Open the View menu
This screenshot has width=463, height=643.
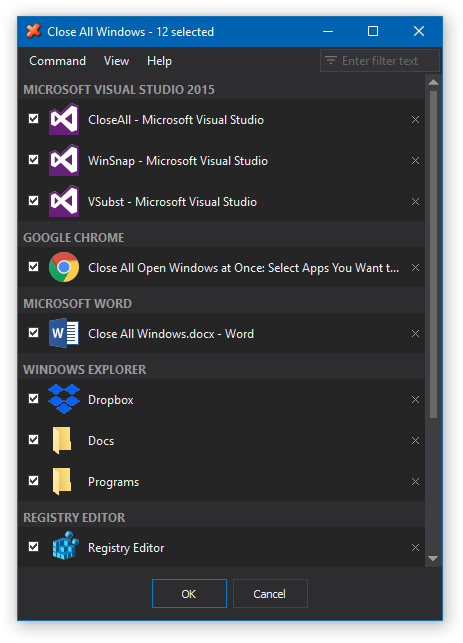click(x=116, y=61)
